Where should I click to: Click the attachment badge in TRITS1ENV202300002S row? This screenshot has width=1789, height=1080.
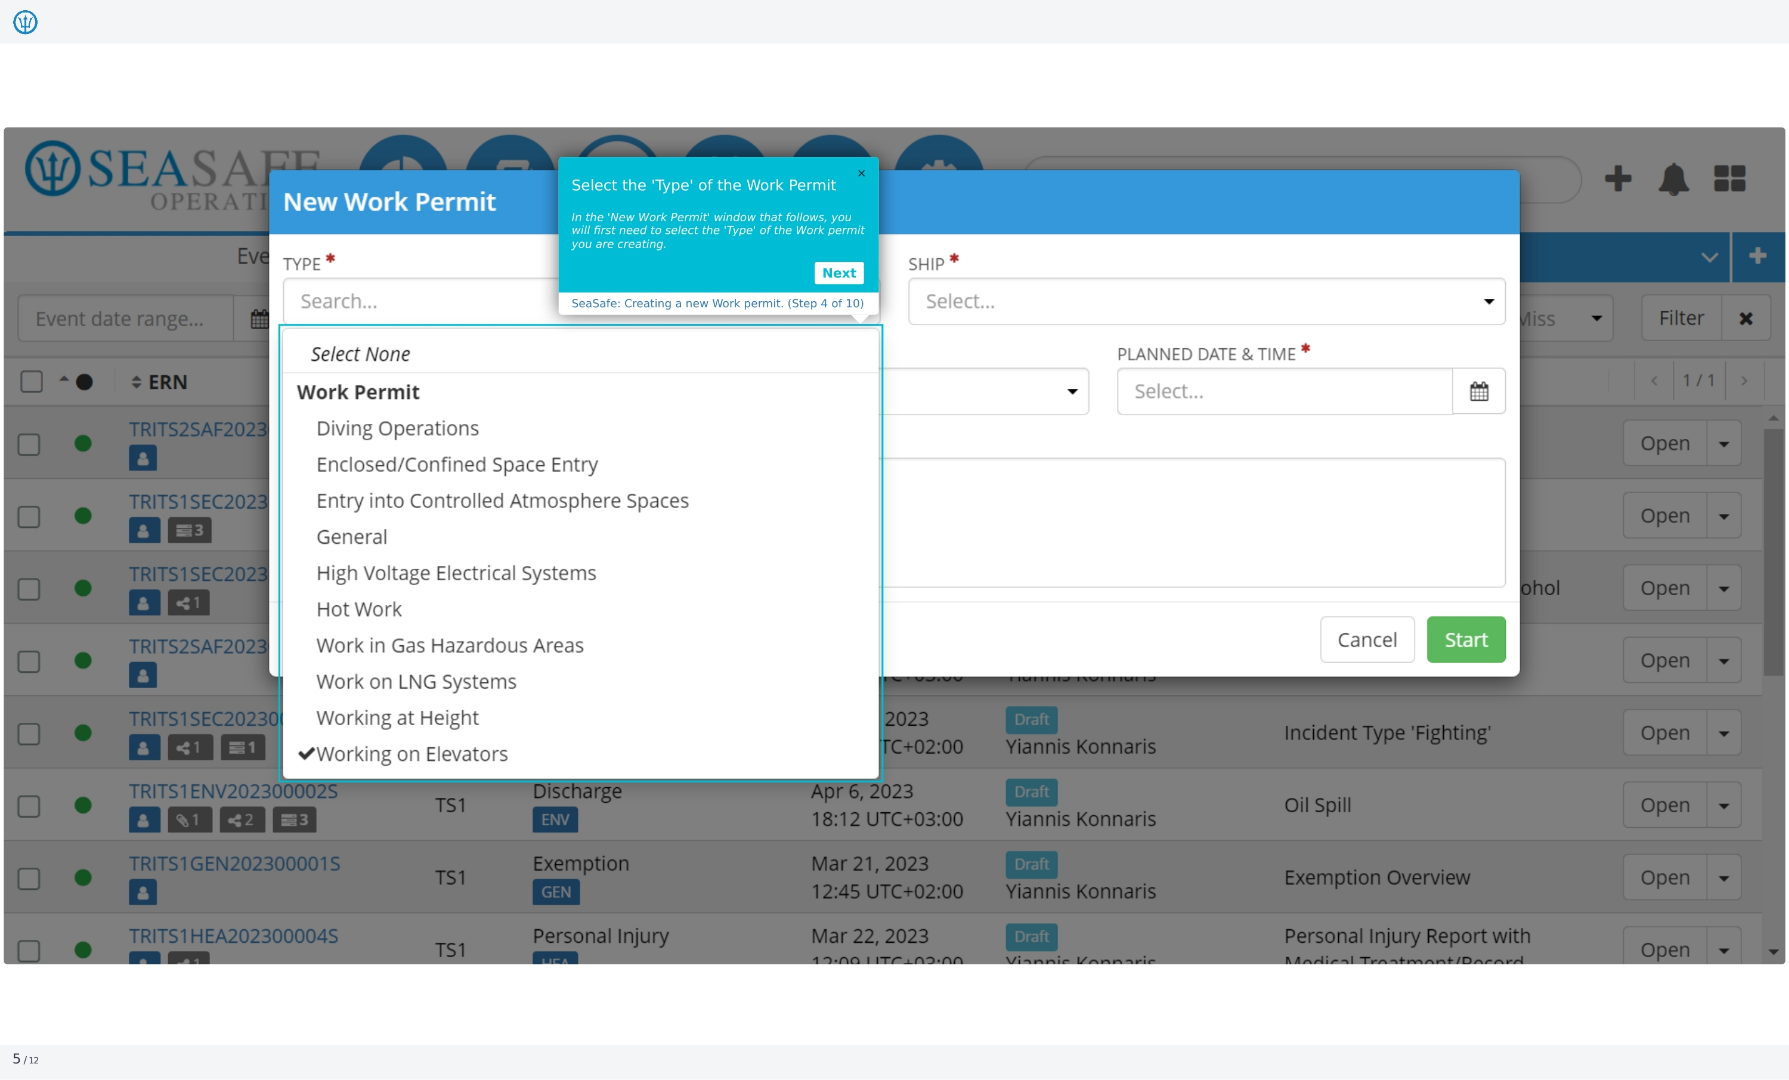coord(188,820)
